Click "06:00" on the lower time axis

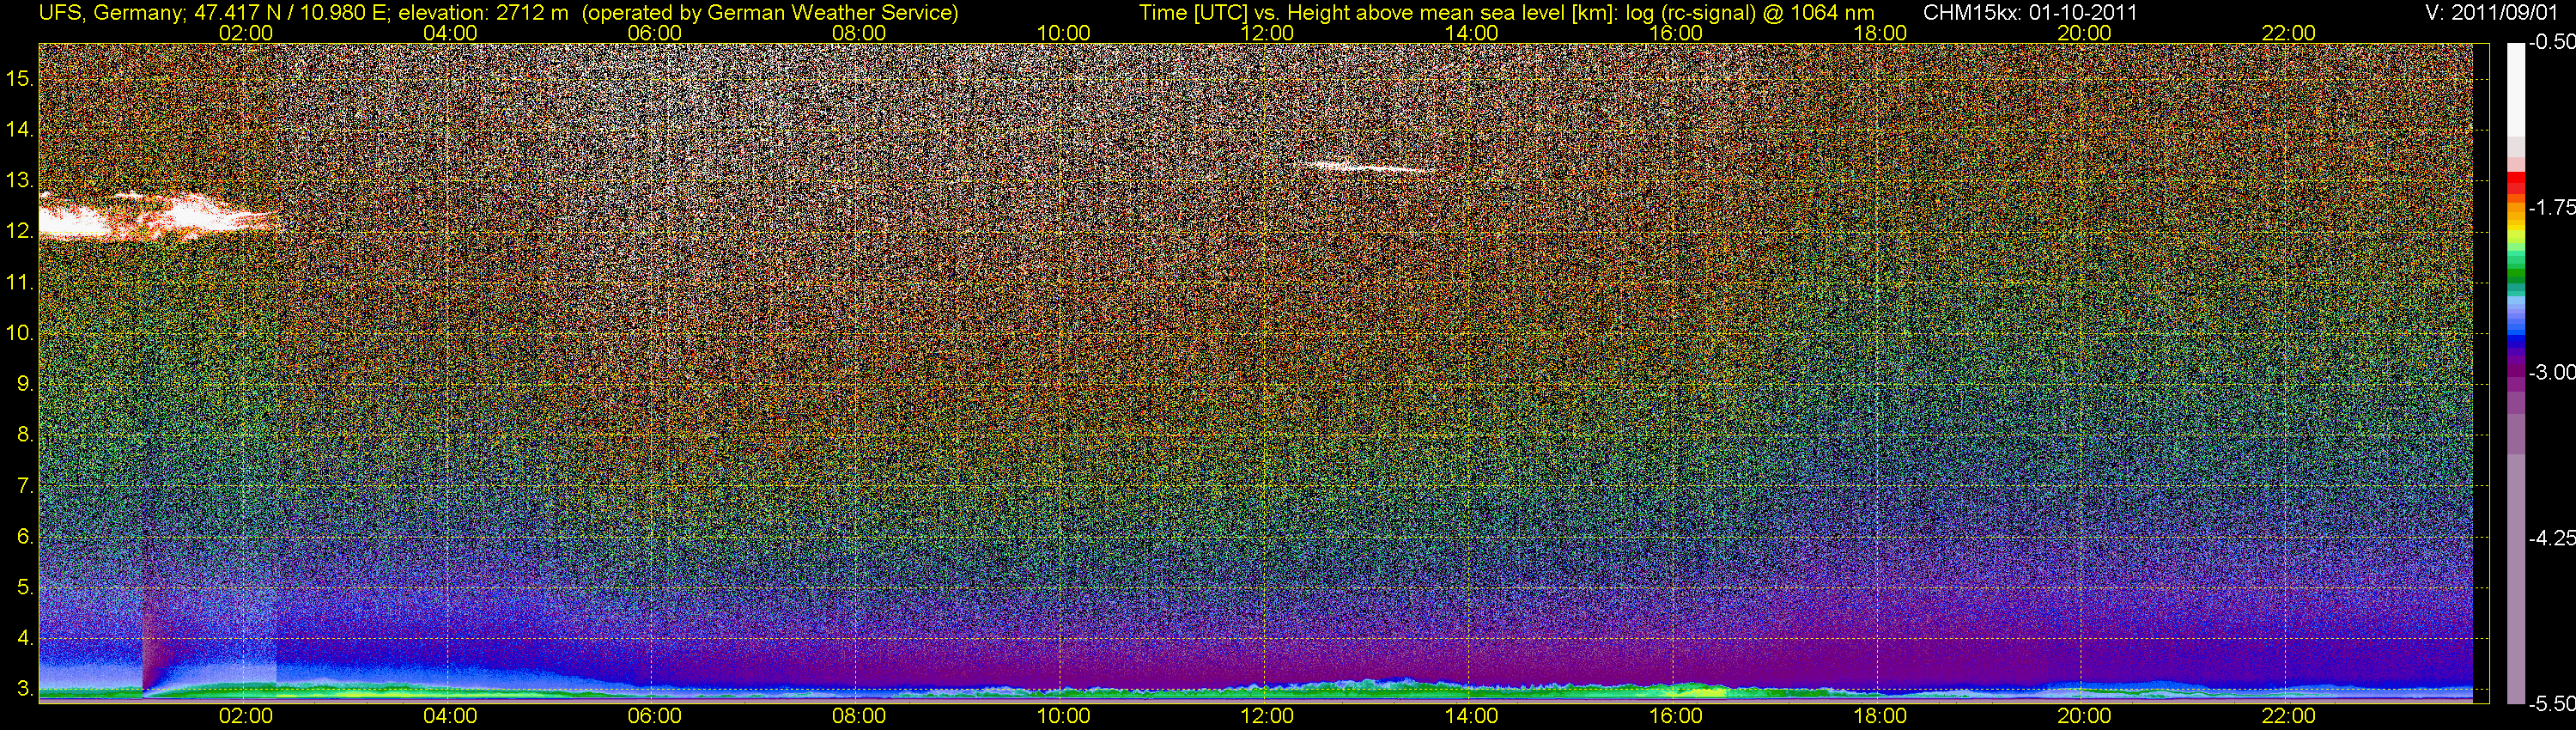tap(654, 716)
